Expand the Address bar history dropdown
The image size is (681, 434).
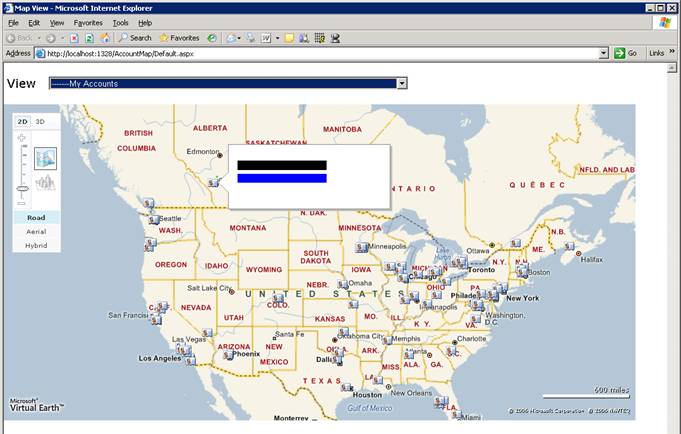click(604, 53)
